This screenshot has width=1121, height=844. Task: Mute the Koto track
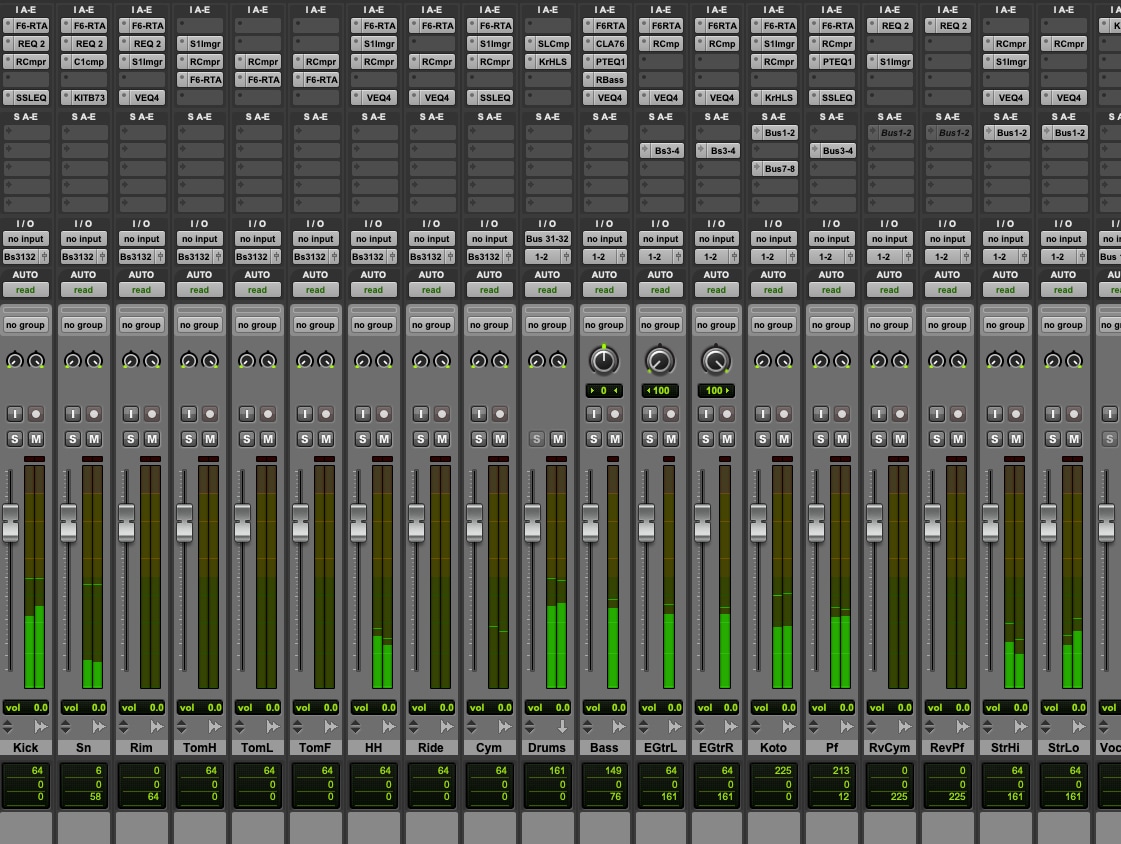784,439
